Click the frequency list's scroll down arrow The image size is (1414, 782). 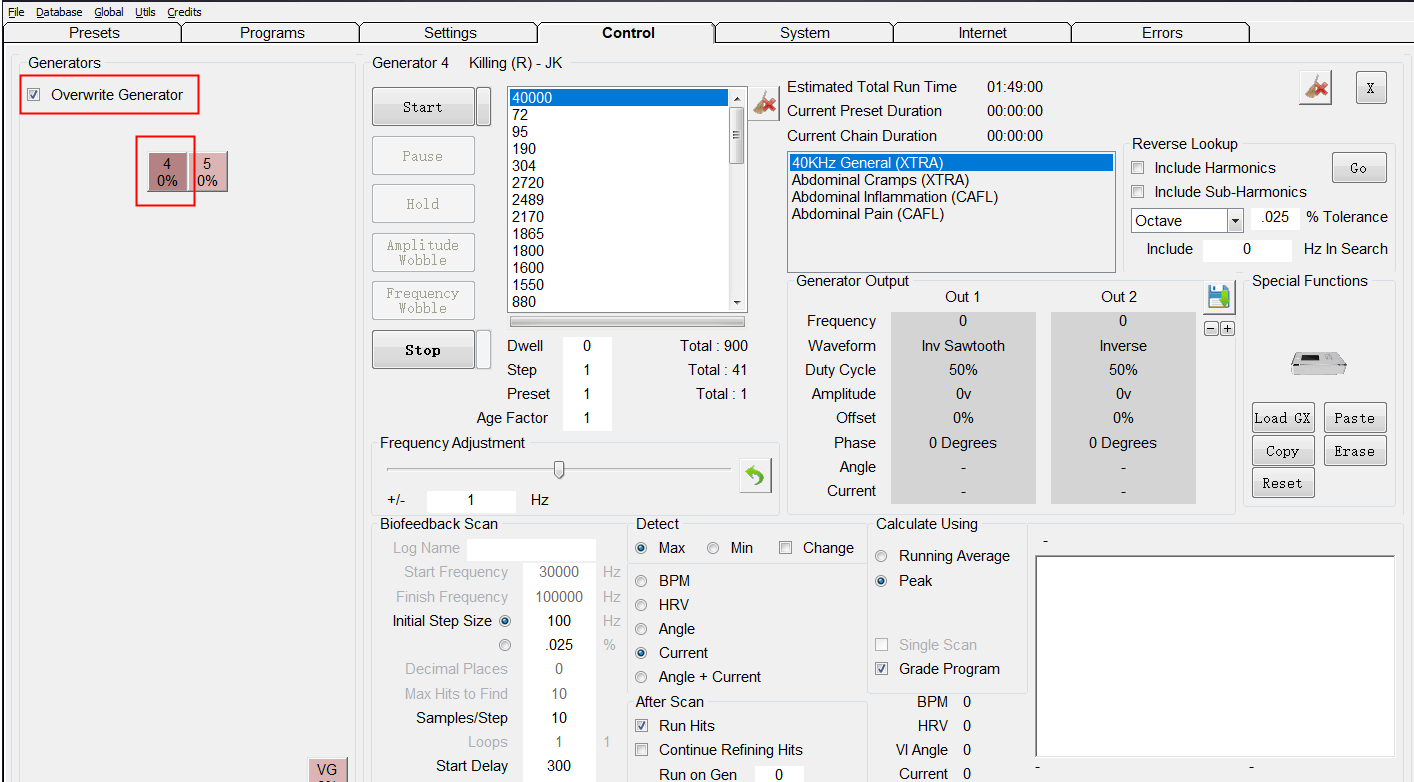pyautogui.click(x=737, y=303)
